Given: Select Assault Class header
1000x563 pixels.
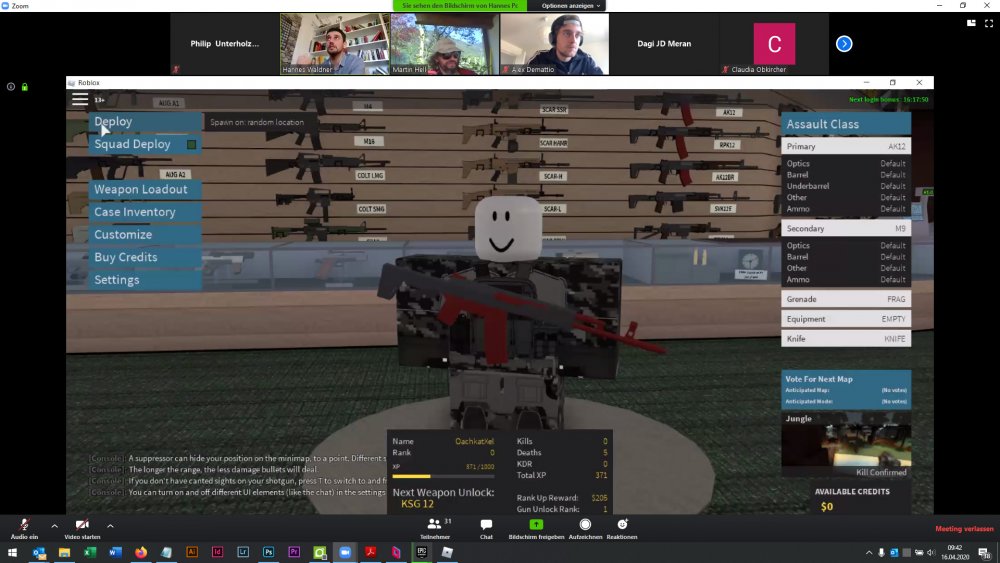Looking at the screenshot, I should pos(846,124).
